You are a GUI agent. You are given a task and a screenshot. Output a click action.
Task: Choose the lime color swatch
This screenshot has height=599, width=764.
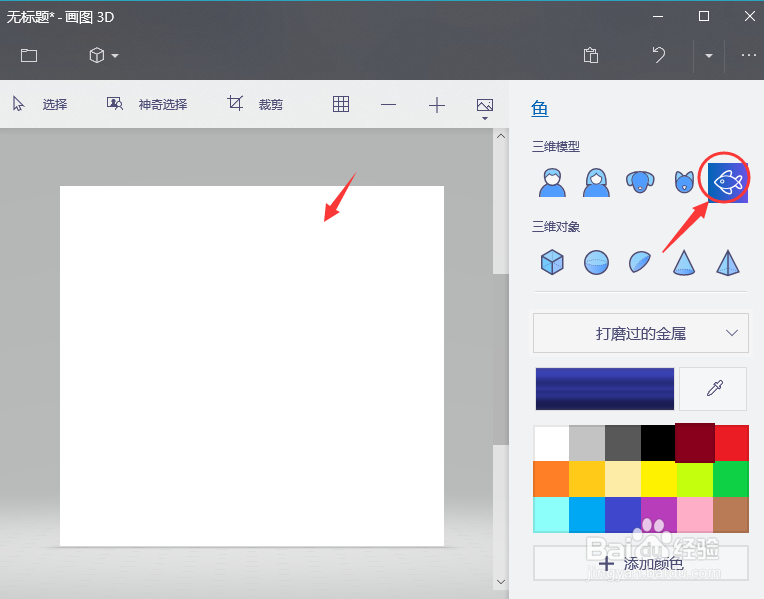[x=695, y=479]
